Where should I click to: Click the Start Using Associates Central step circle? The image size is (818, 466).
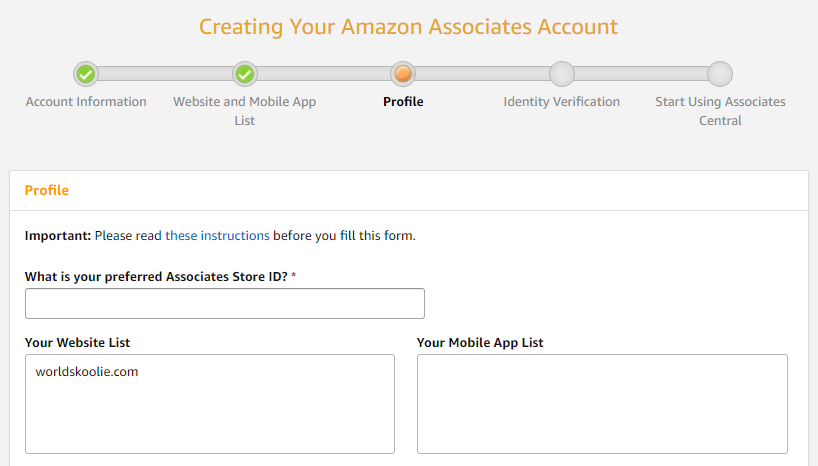(720, 74)
